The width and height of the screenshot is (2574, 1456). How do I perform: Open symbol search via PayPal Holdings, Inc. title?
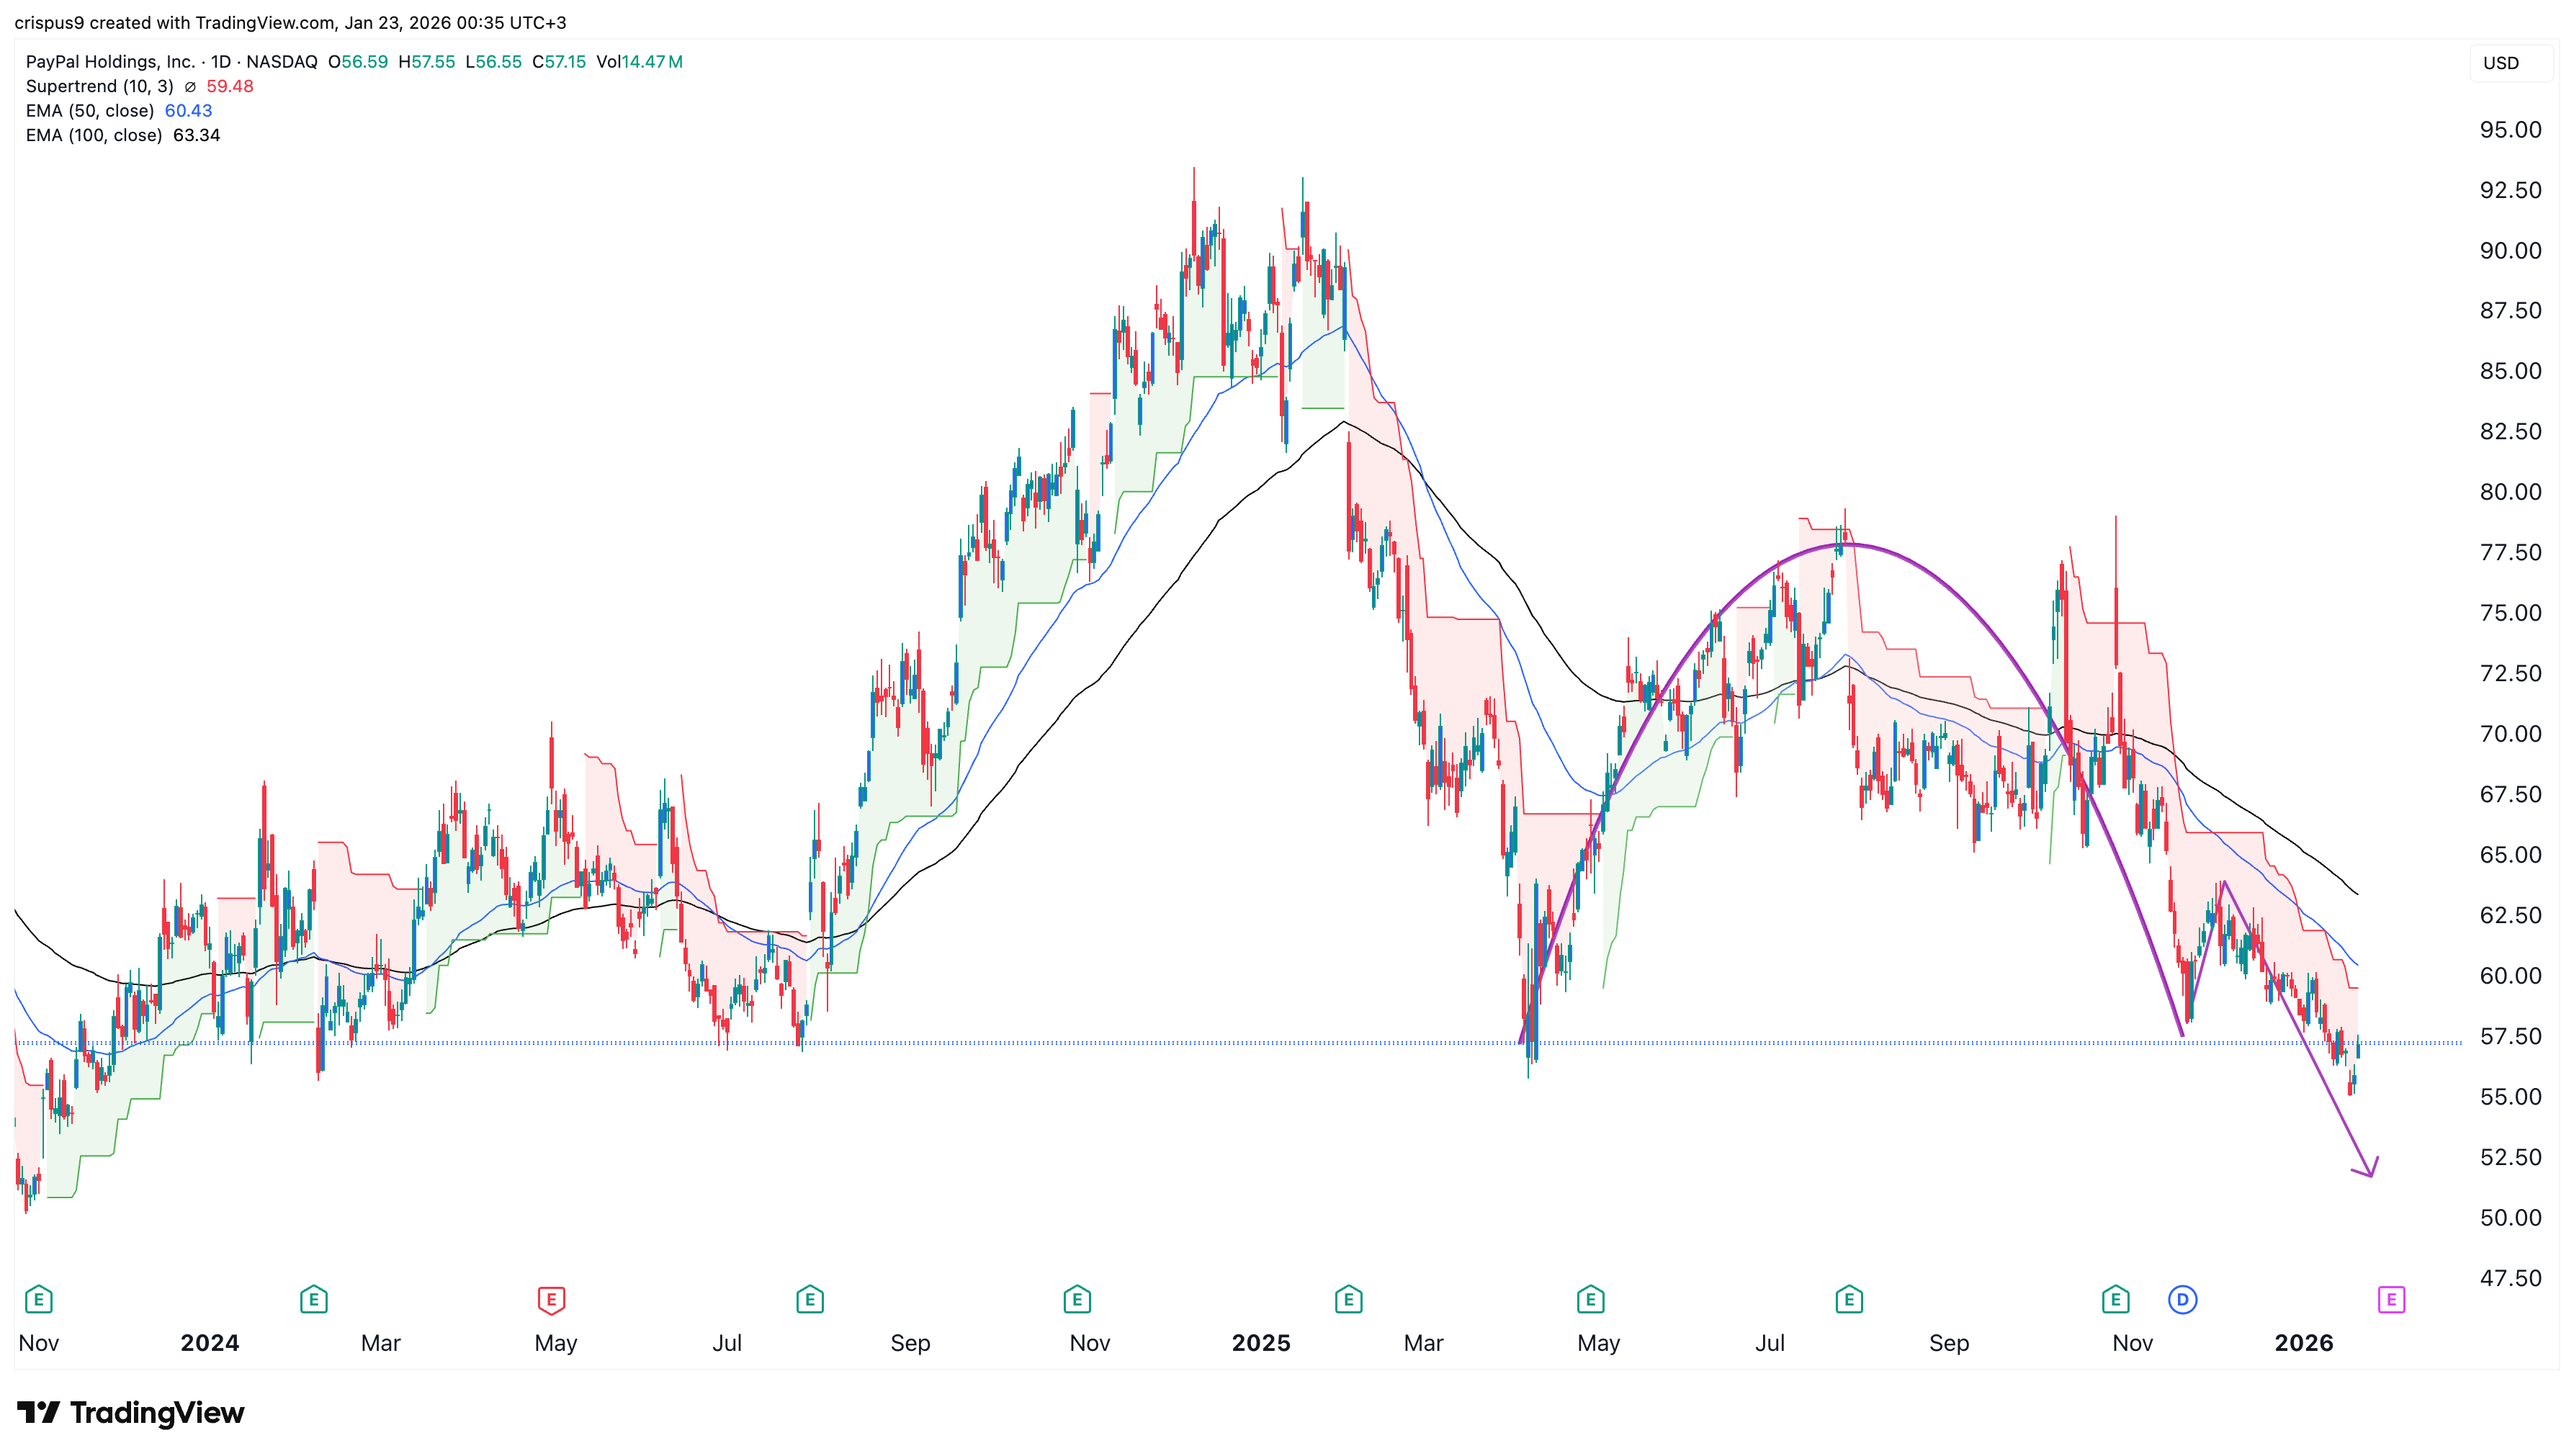[110, 61]
